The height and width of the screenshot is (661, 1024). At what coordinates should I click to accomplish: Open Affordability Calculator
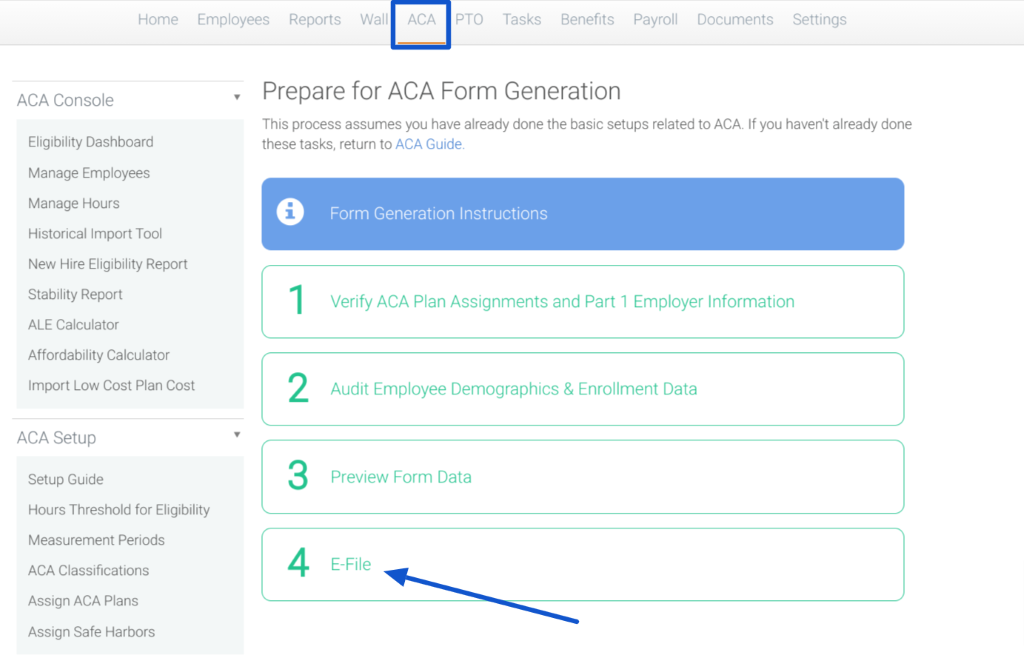(99, 355)
